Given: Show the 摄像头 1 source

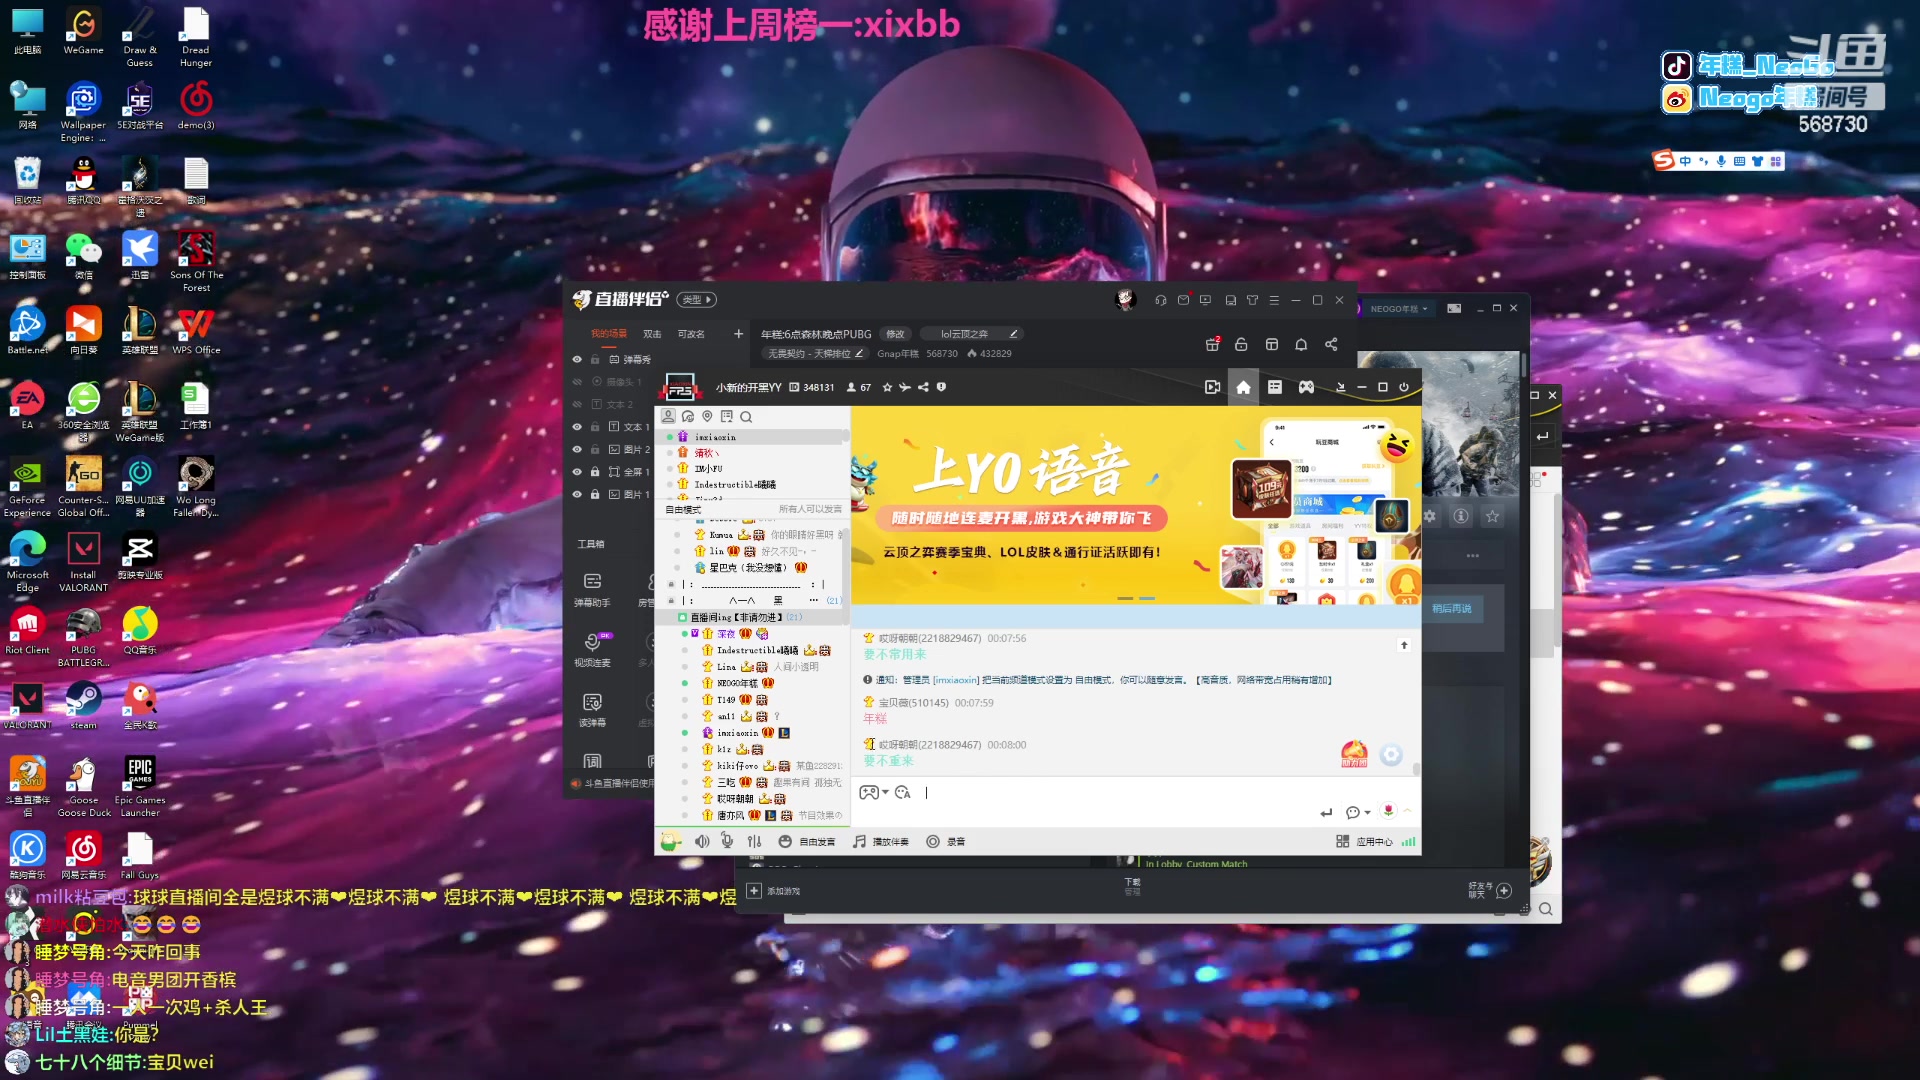Looking at the screenshot, I should (x=577, y=381).
